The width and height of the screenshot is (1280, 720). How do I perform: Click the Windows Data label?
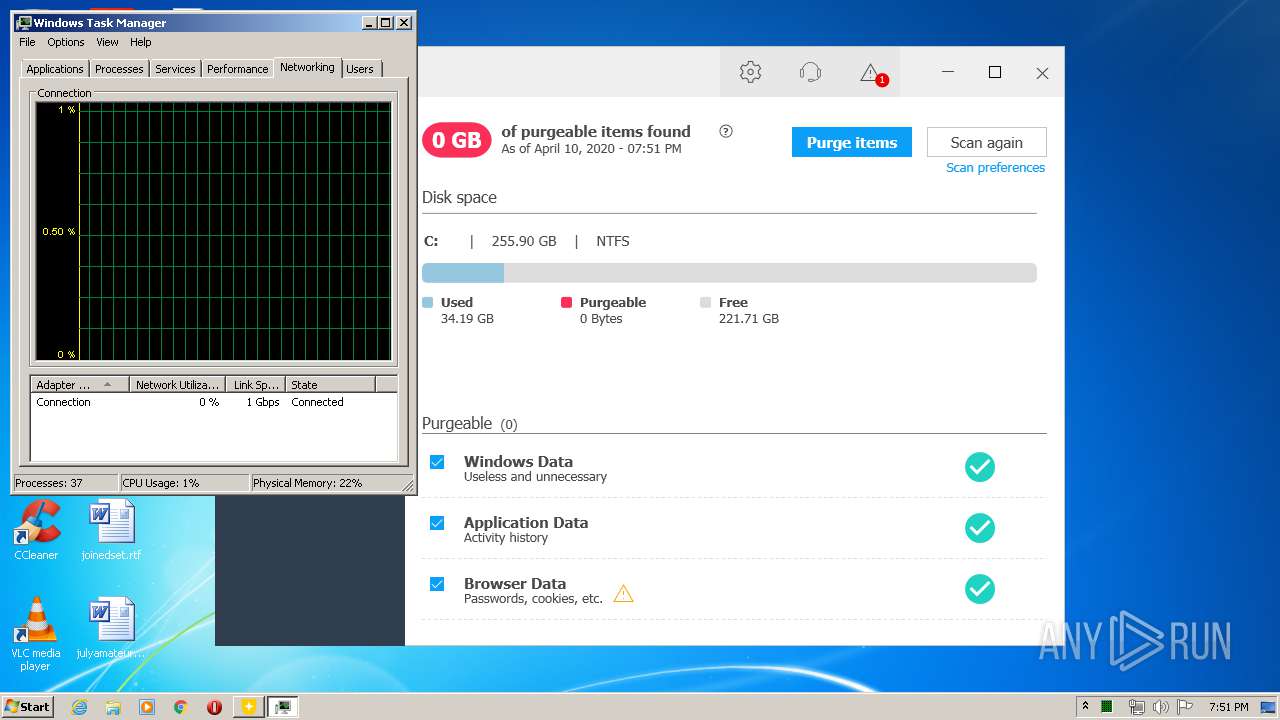(x=518, y=461)
